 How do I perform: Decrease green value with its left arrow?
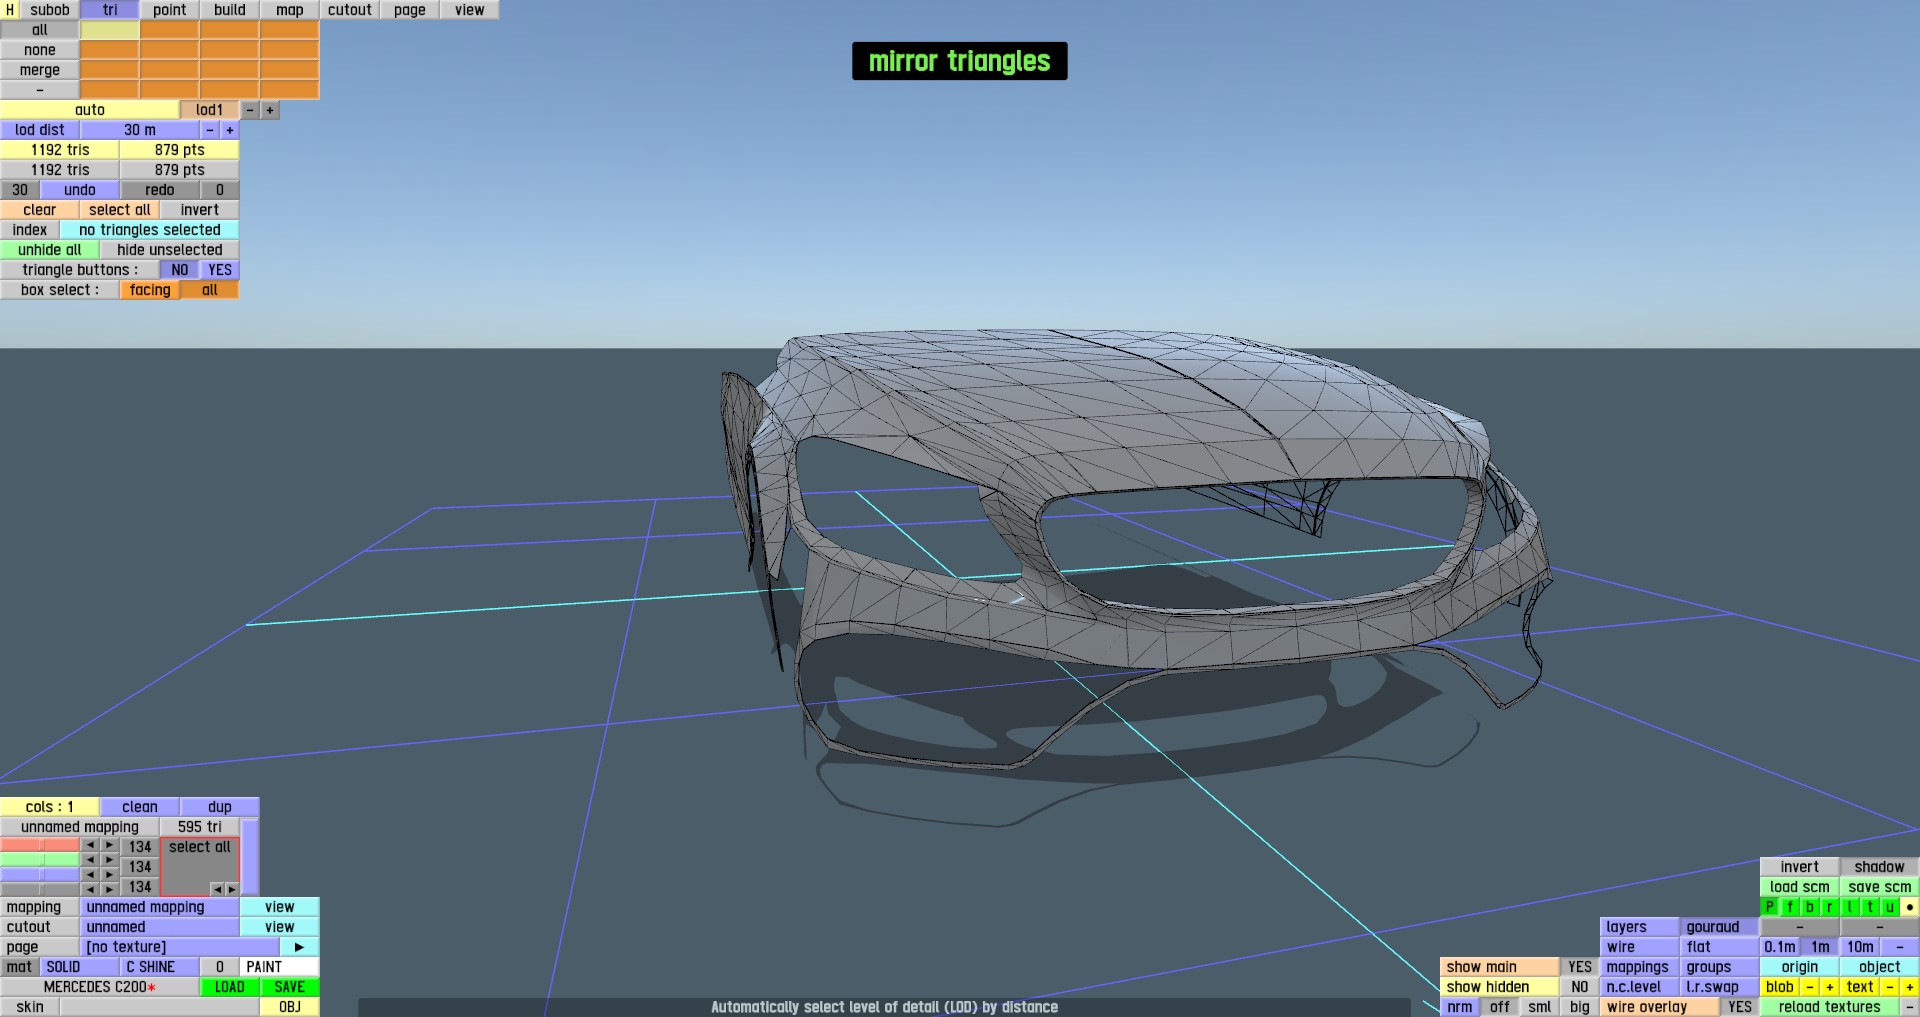[x=90, y=860]
